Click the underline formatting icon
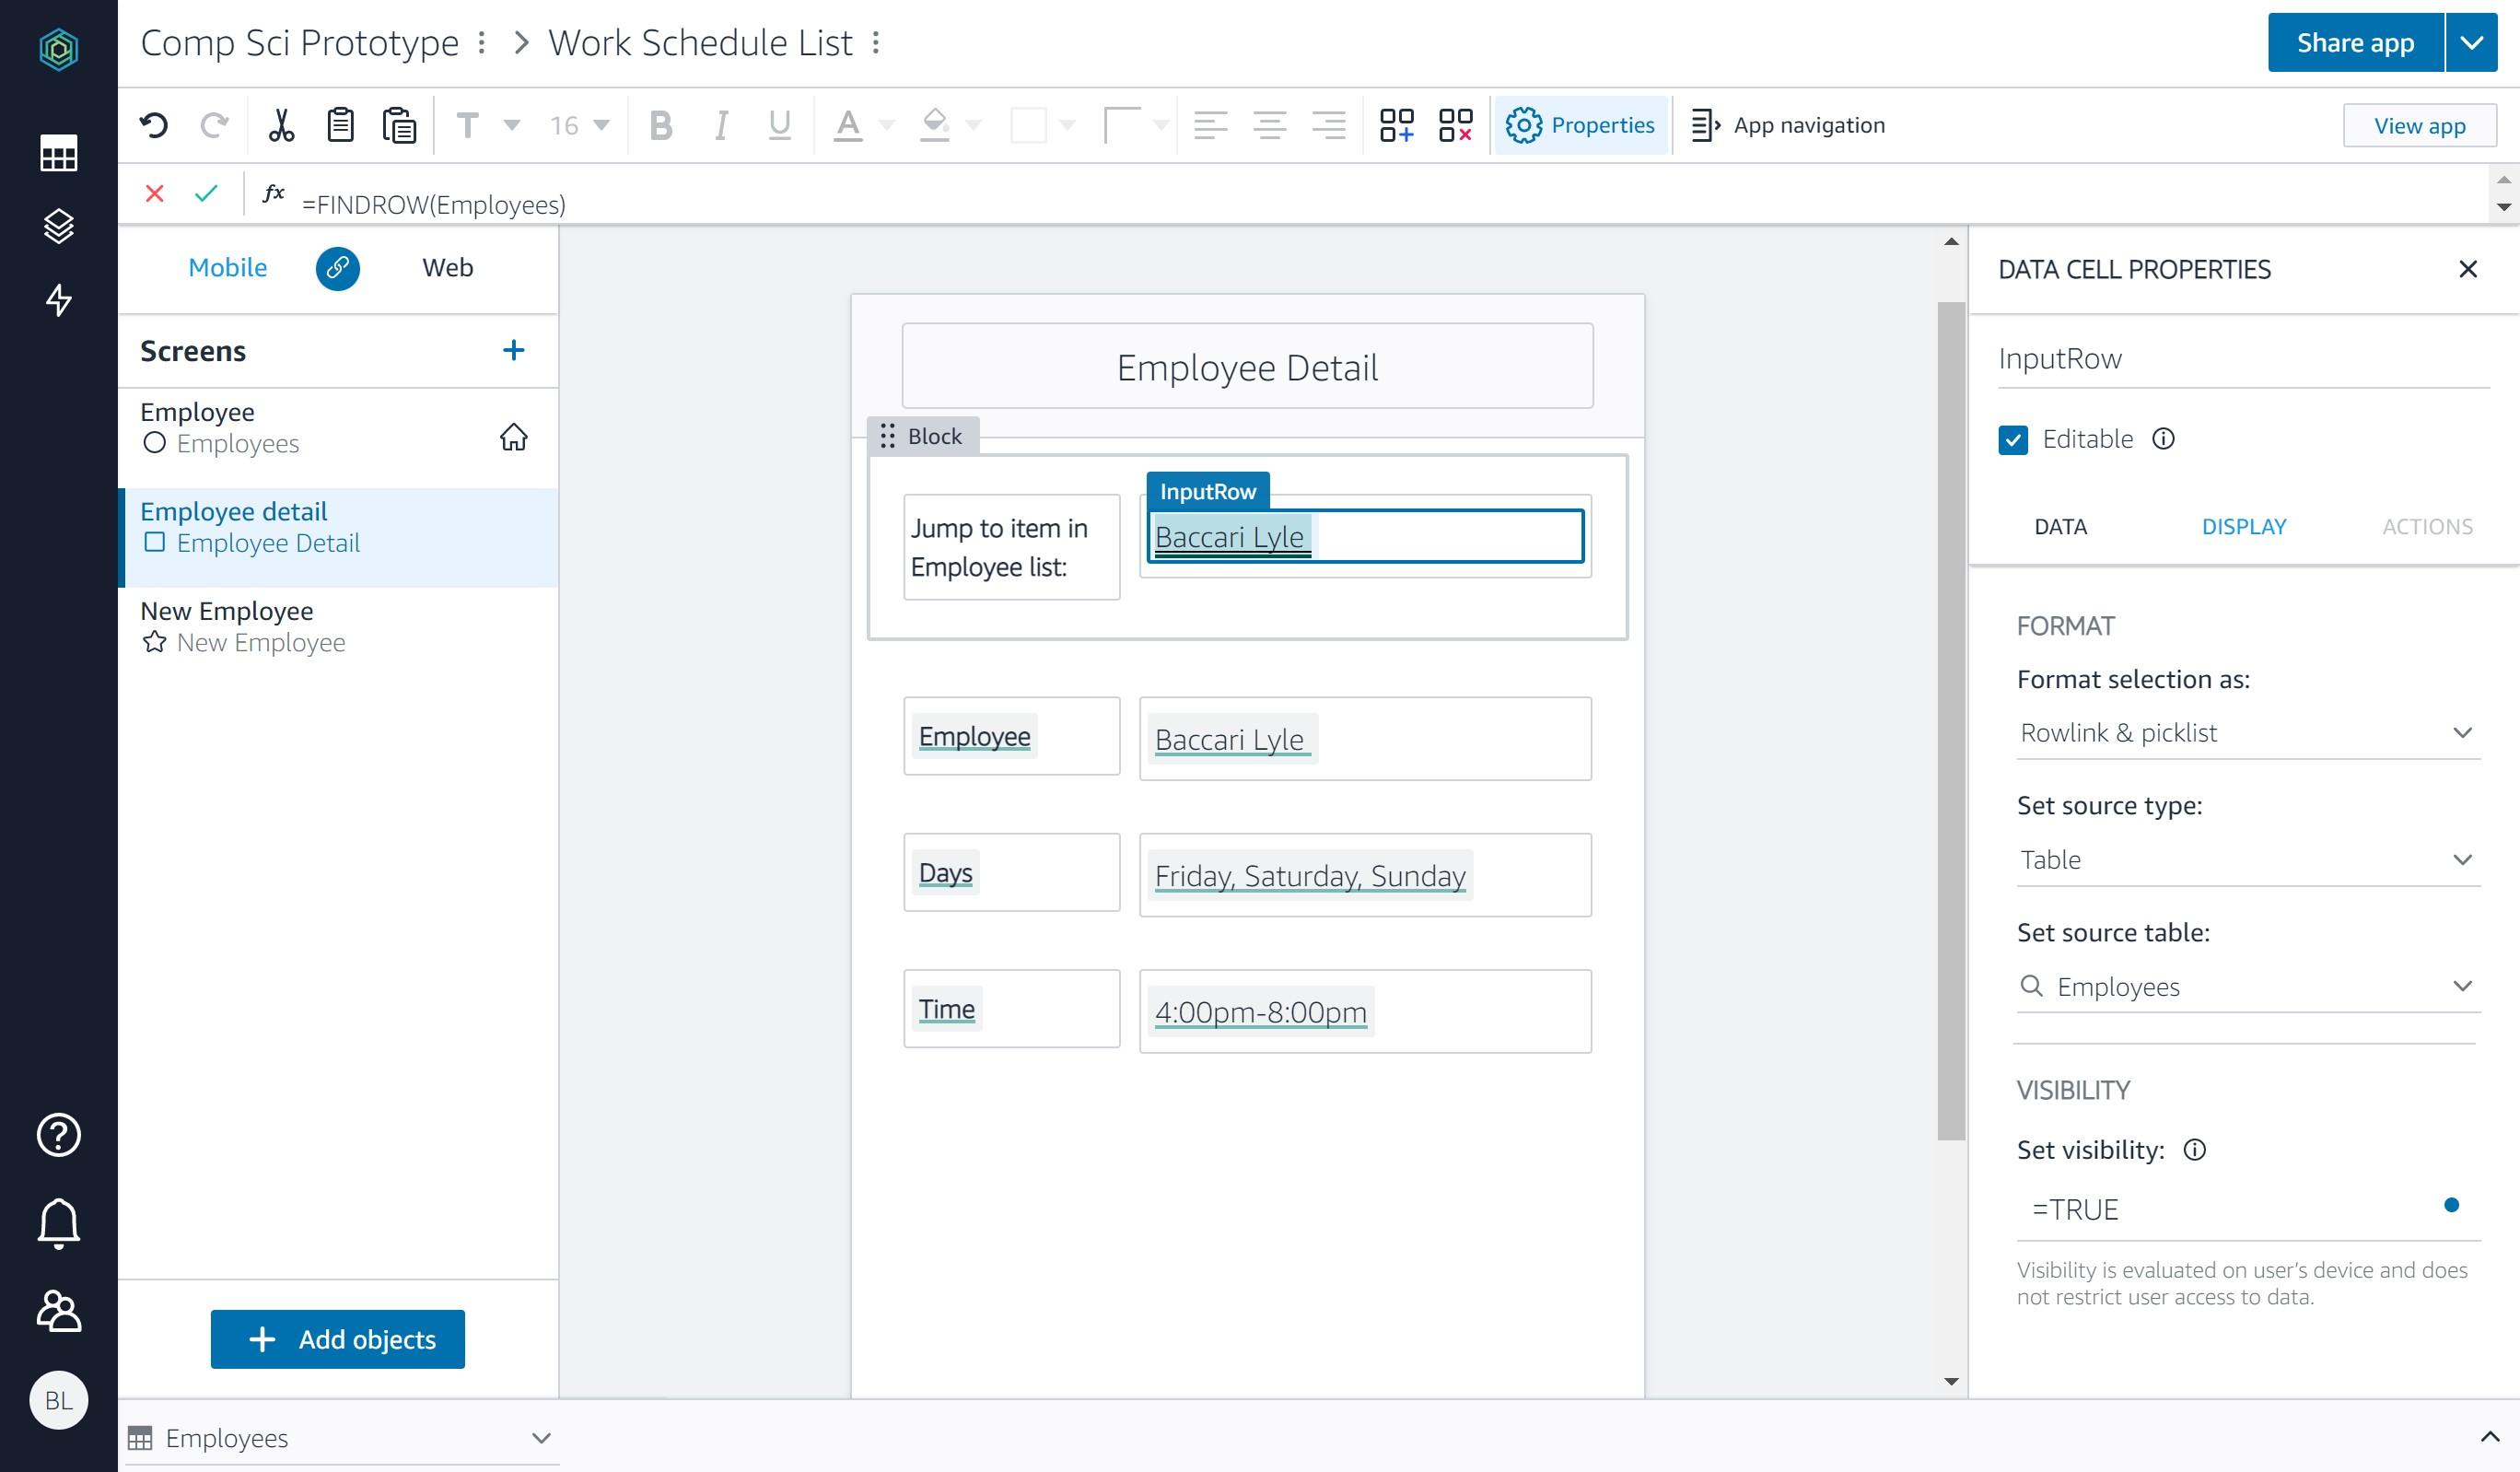Viewport: 2520px width, 1472px height. [777, 124]
